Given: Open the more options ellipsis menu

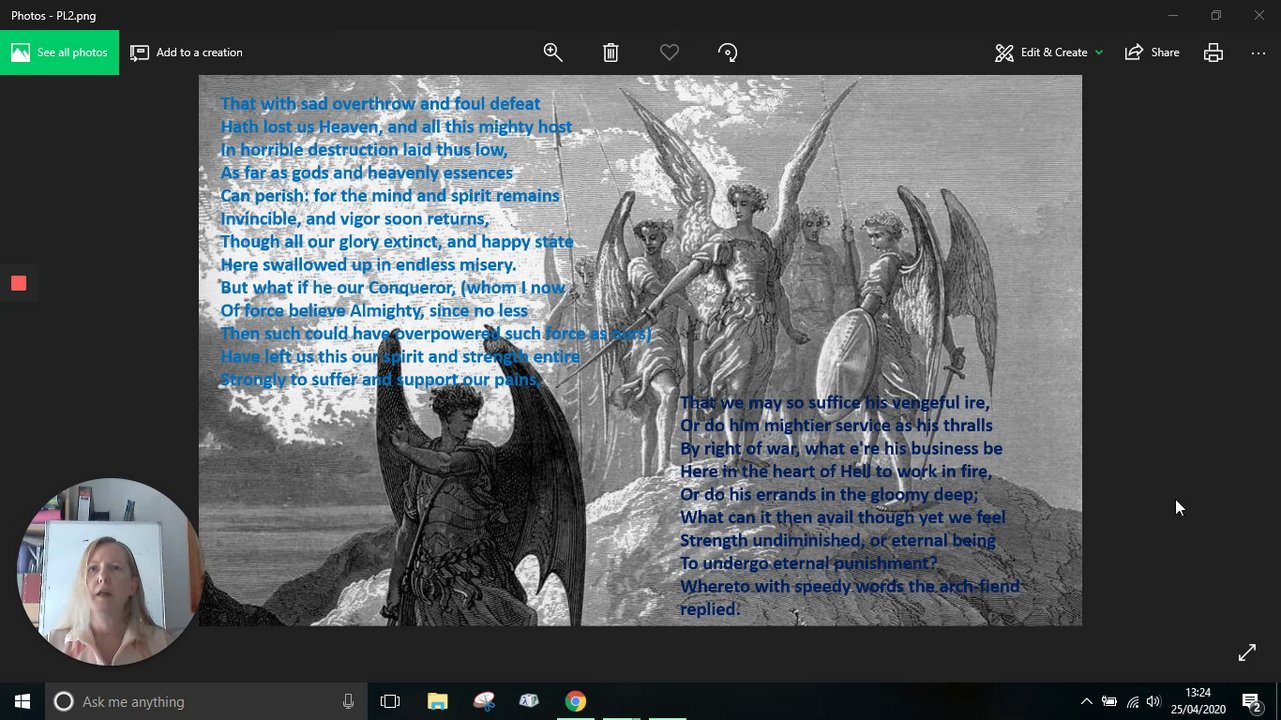Looking at the screenshot, I should click(1258, 53).
